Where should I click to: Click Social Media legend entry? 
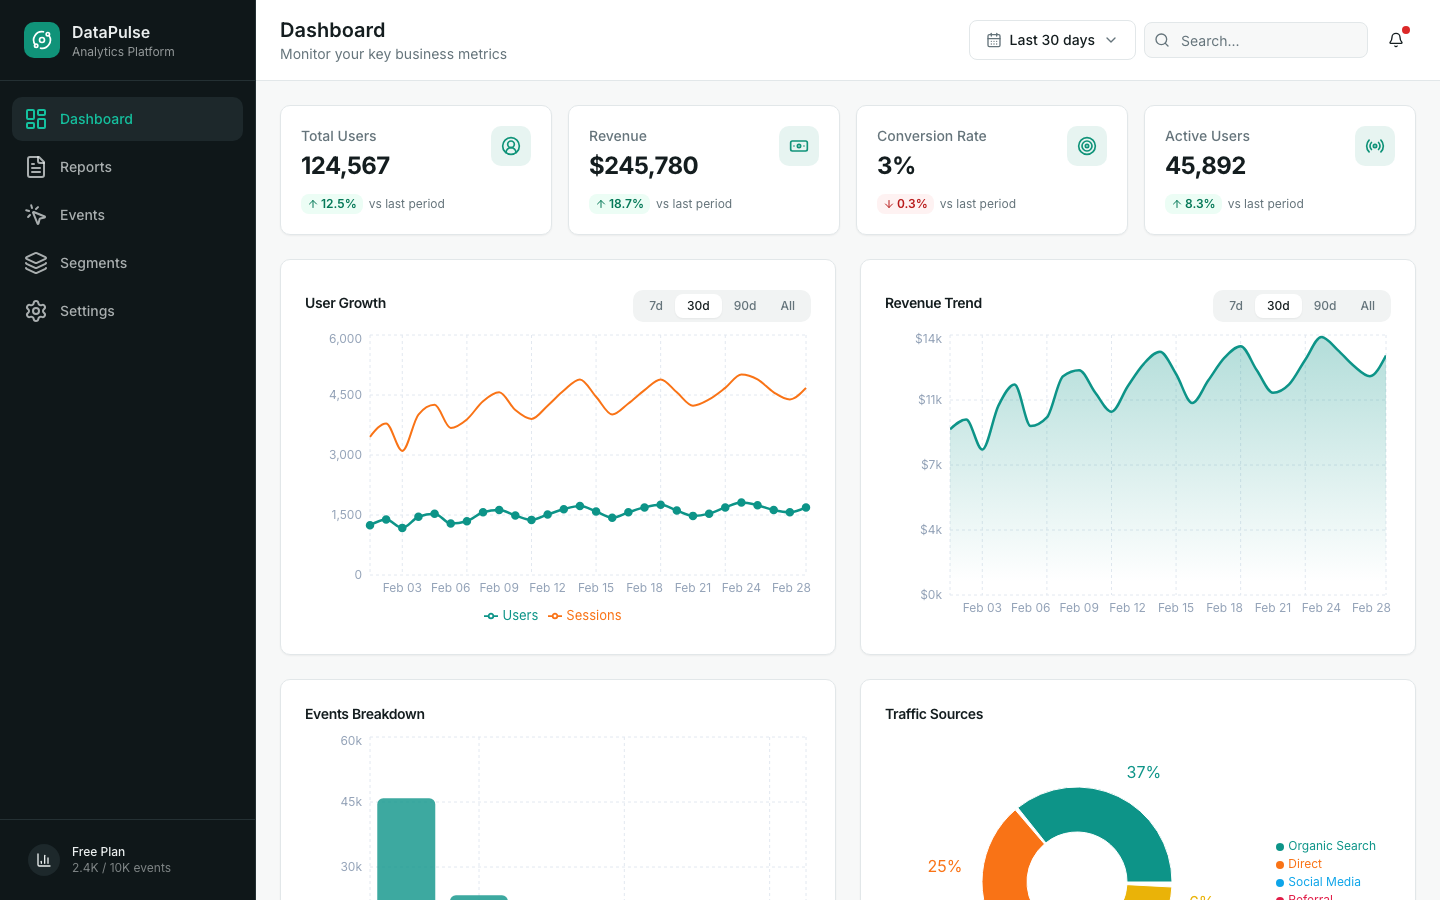1318,882
